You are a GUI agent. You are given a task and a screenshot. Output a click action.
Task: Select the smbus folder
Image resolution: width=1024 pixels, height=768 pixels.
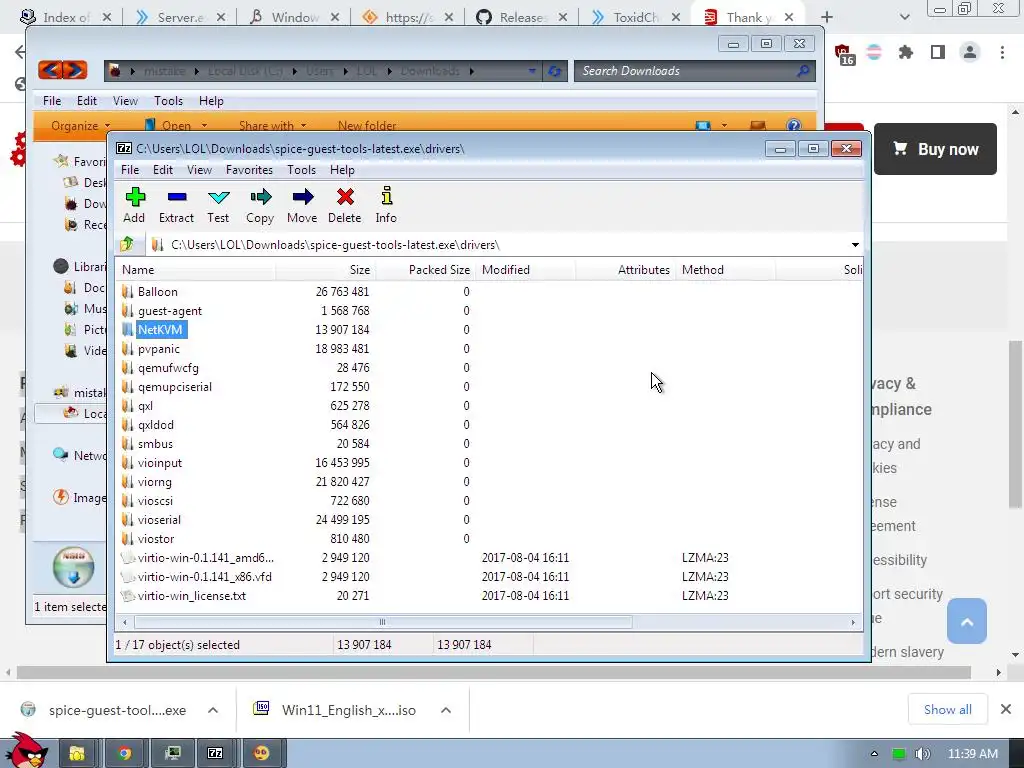click(155, 443)
